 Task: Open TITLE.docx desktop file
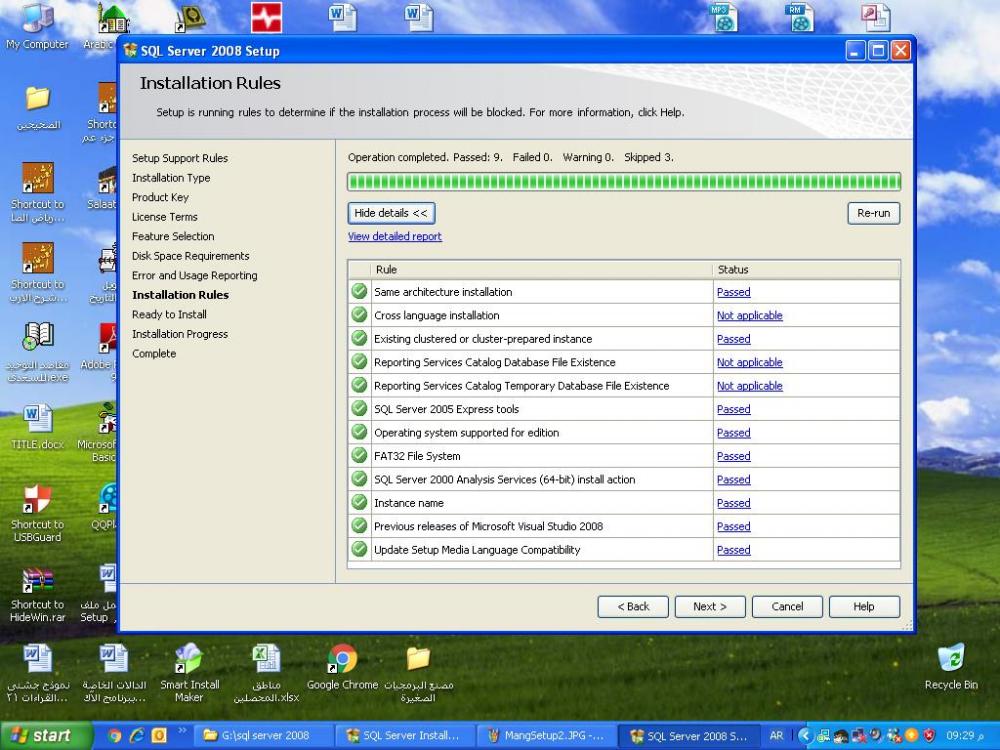click(x=38, y=427)
